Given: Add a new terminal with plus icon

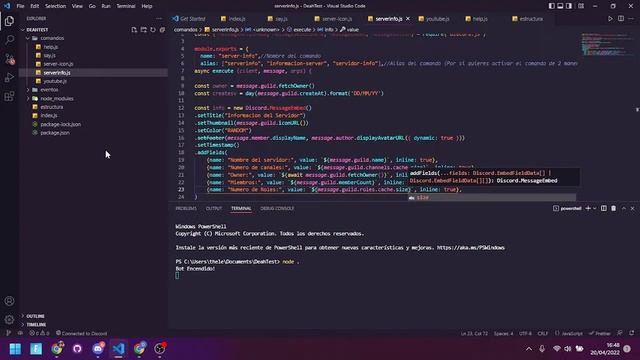Looking at the screenshot, I should click(x=588, y=209).
